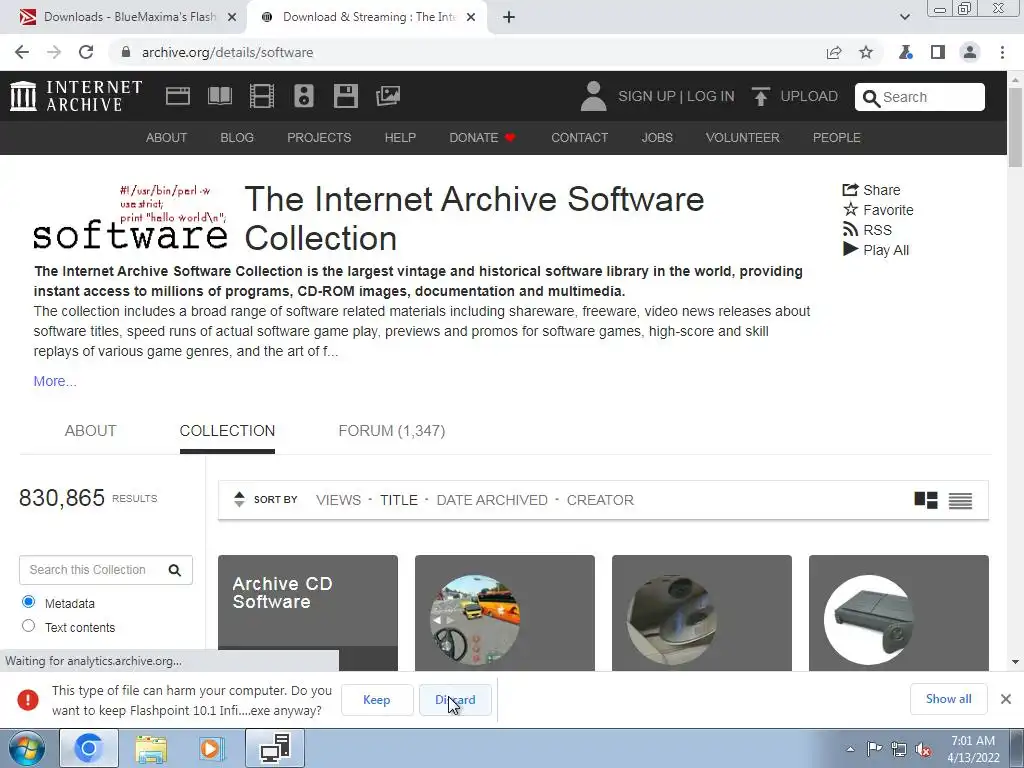The width and height of the screenshot is (1024, 768).
Task: Click the upload arrow icon
Action: [760, 97]
